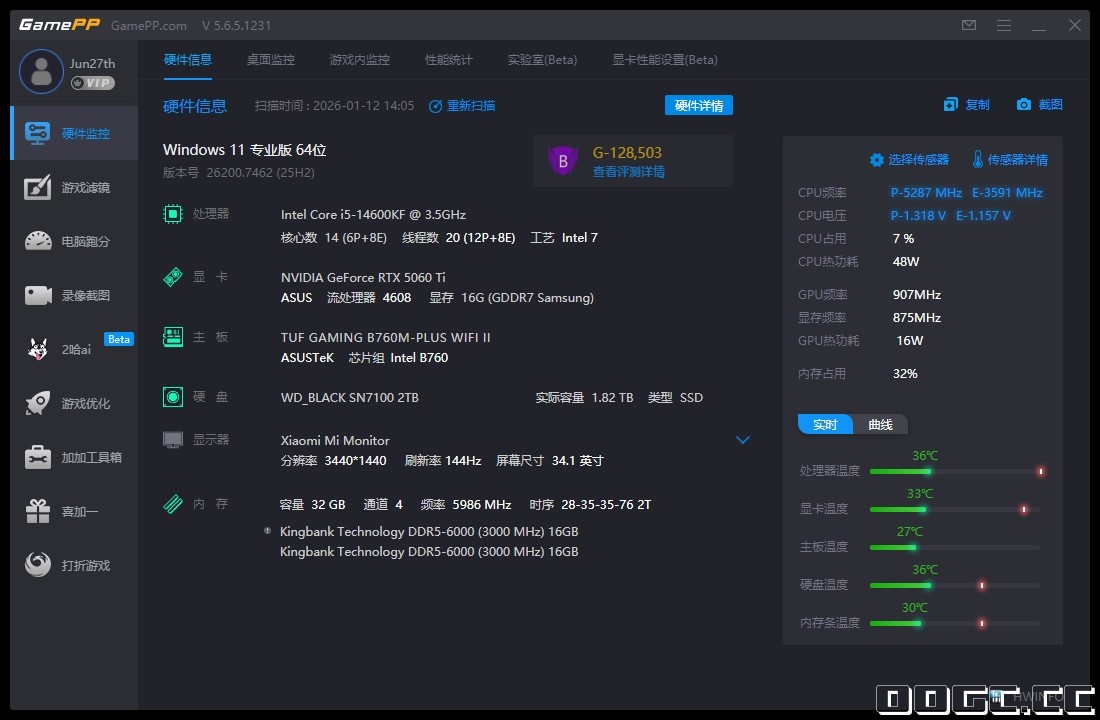Switch temperature view to 曲线 mode
Image resolution: width=1100 pixels, height=720 pixels.
tap(880, 424)
